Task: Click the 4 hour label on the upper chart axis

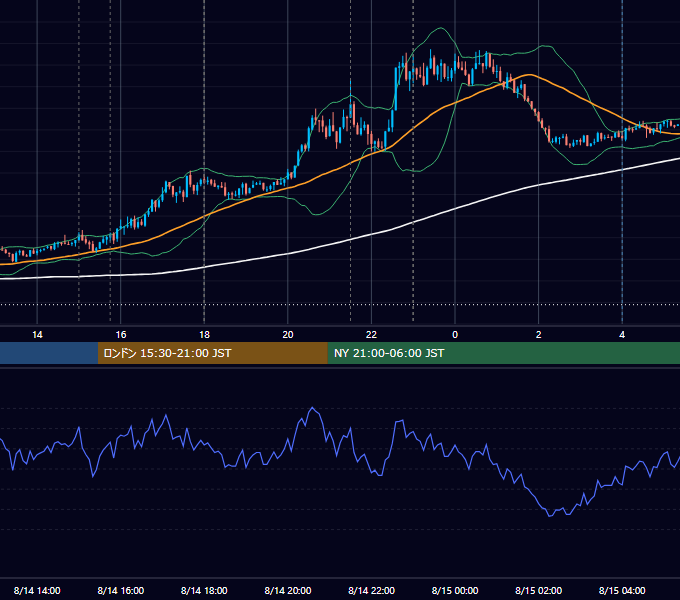Action: point(622,335)
